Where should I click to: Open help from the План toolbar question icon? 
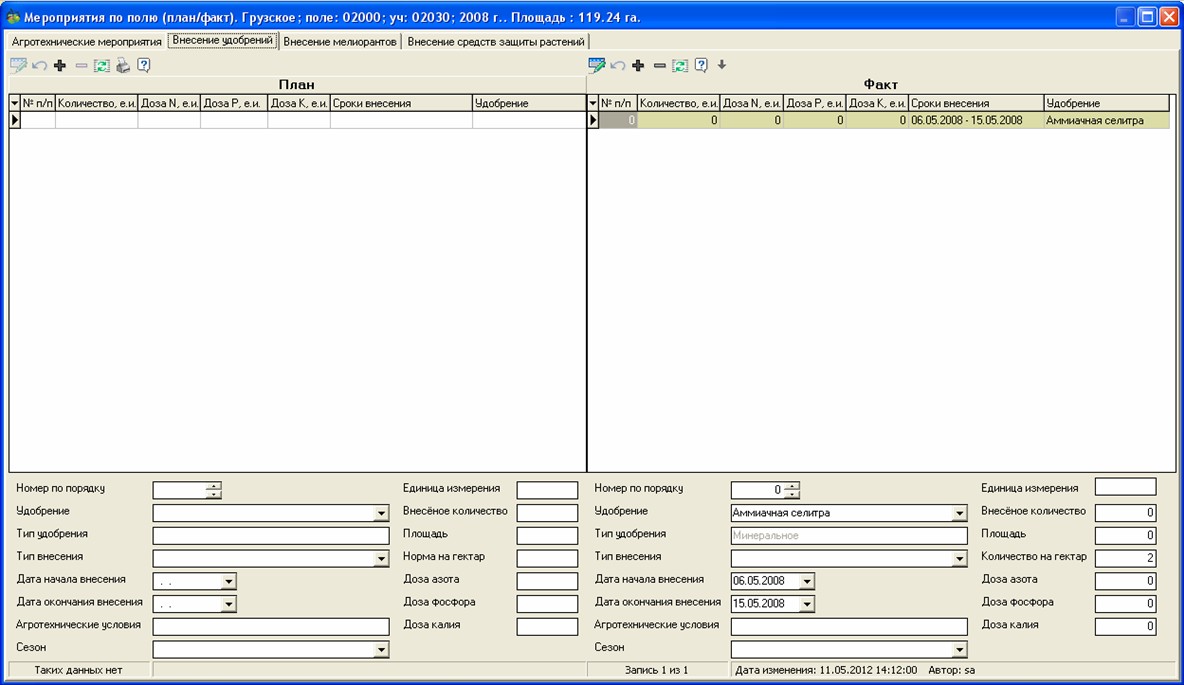tap(143, 65)
